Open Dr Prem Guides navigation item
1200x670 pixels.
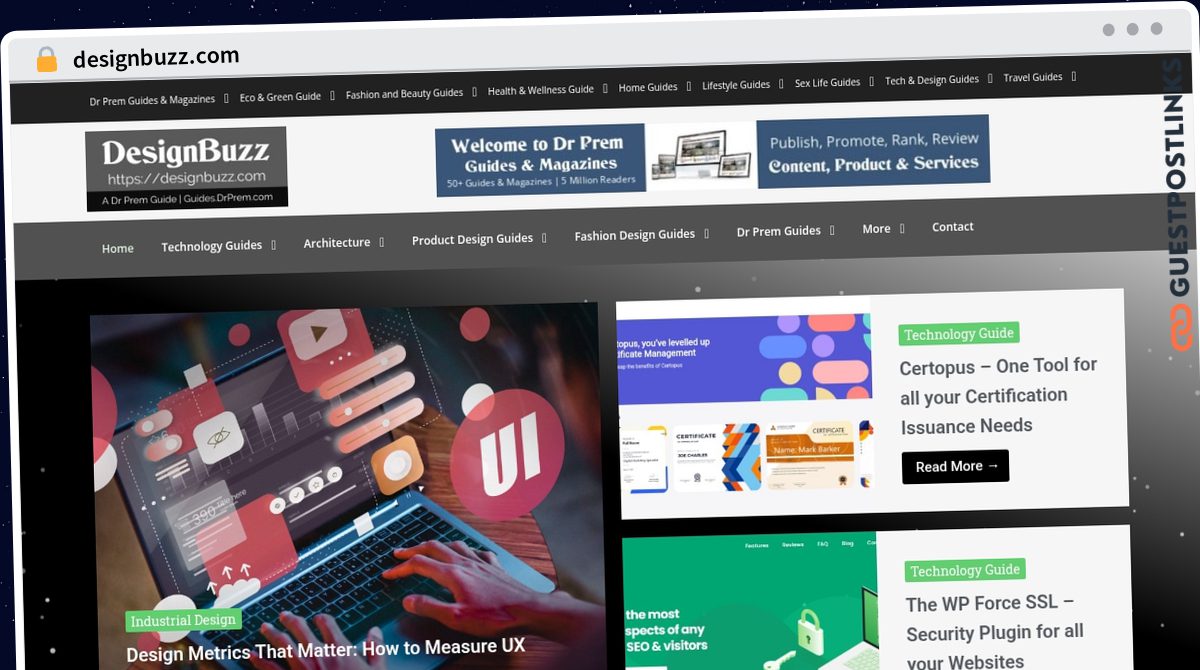pyautogui.click(x=779, y=231)
